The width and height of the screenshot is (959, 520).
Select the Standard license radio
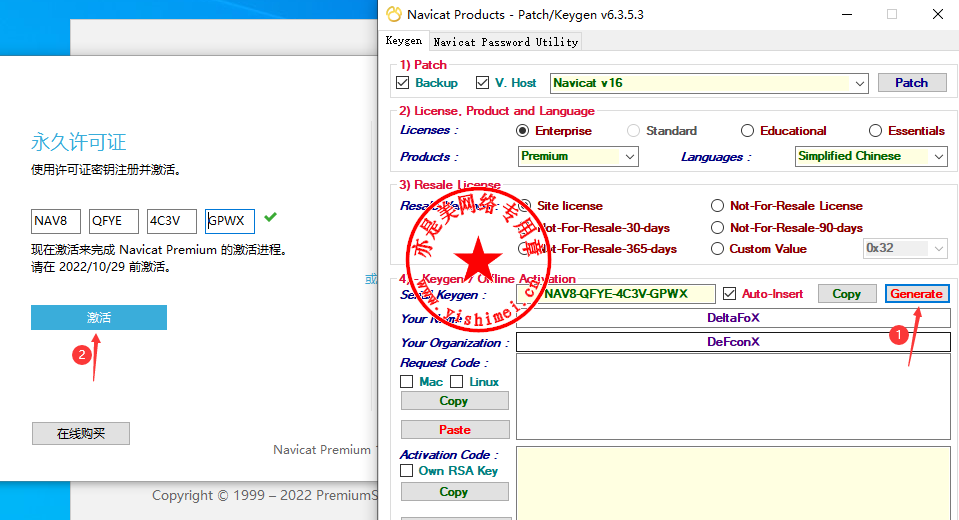(x=634, y=131)
